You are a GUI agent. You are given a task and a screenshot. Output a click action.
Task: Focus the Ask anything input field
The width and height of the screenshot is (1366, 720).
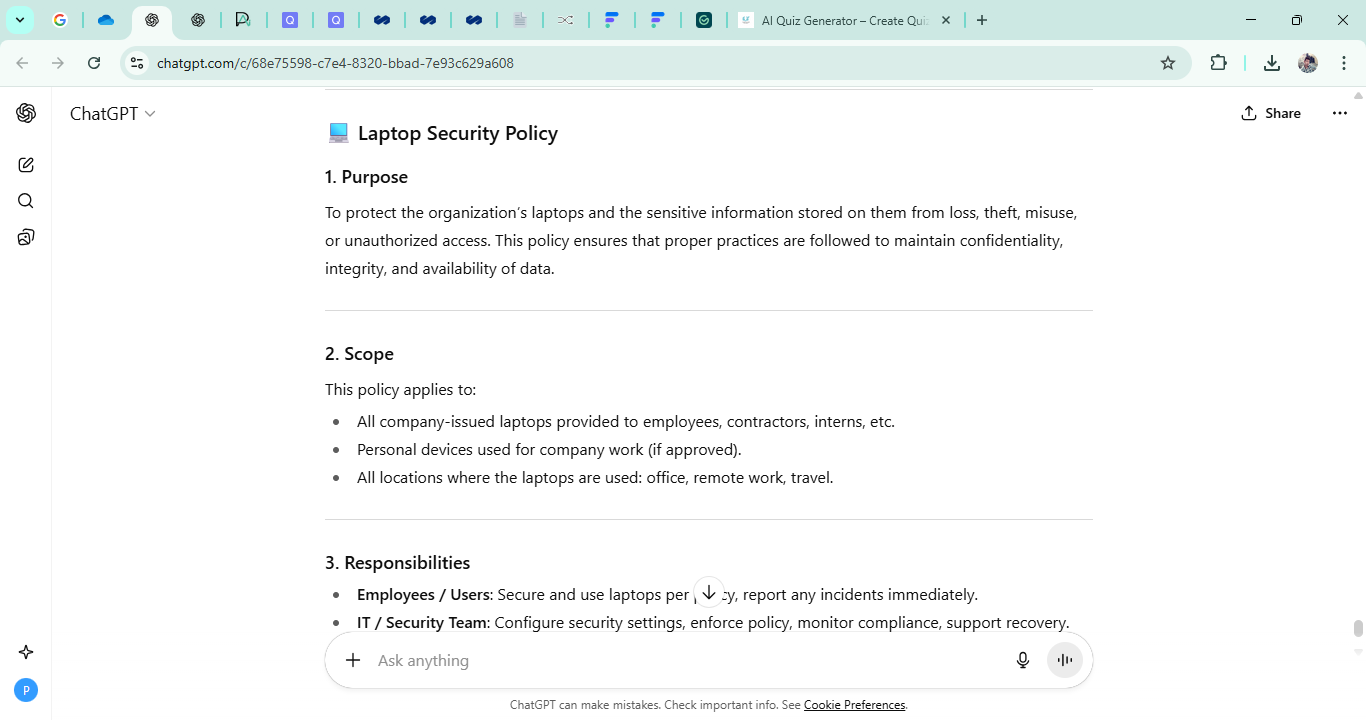click(680, 660)
